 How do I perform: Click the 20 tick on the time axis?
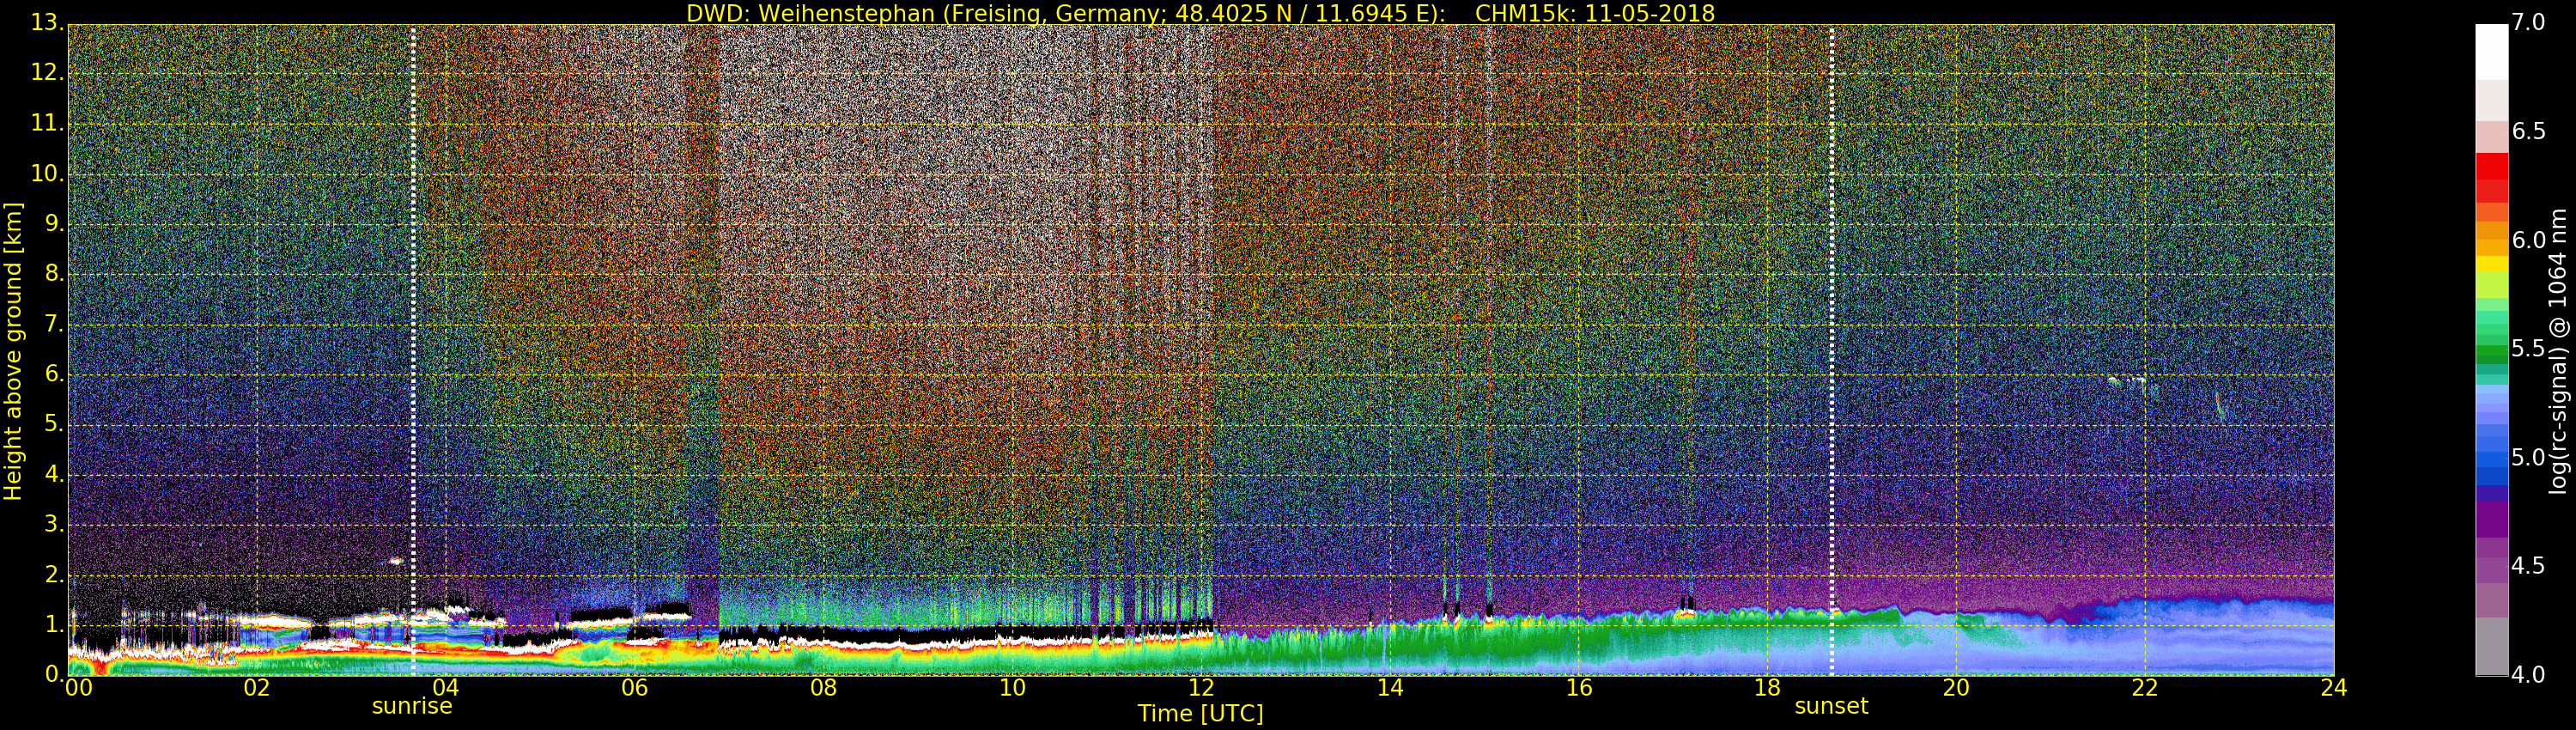(1956, 688)
